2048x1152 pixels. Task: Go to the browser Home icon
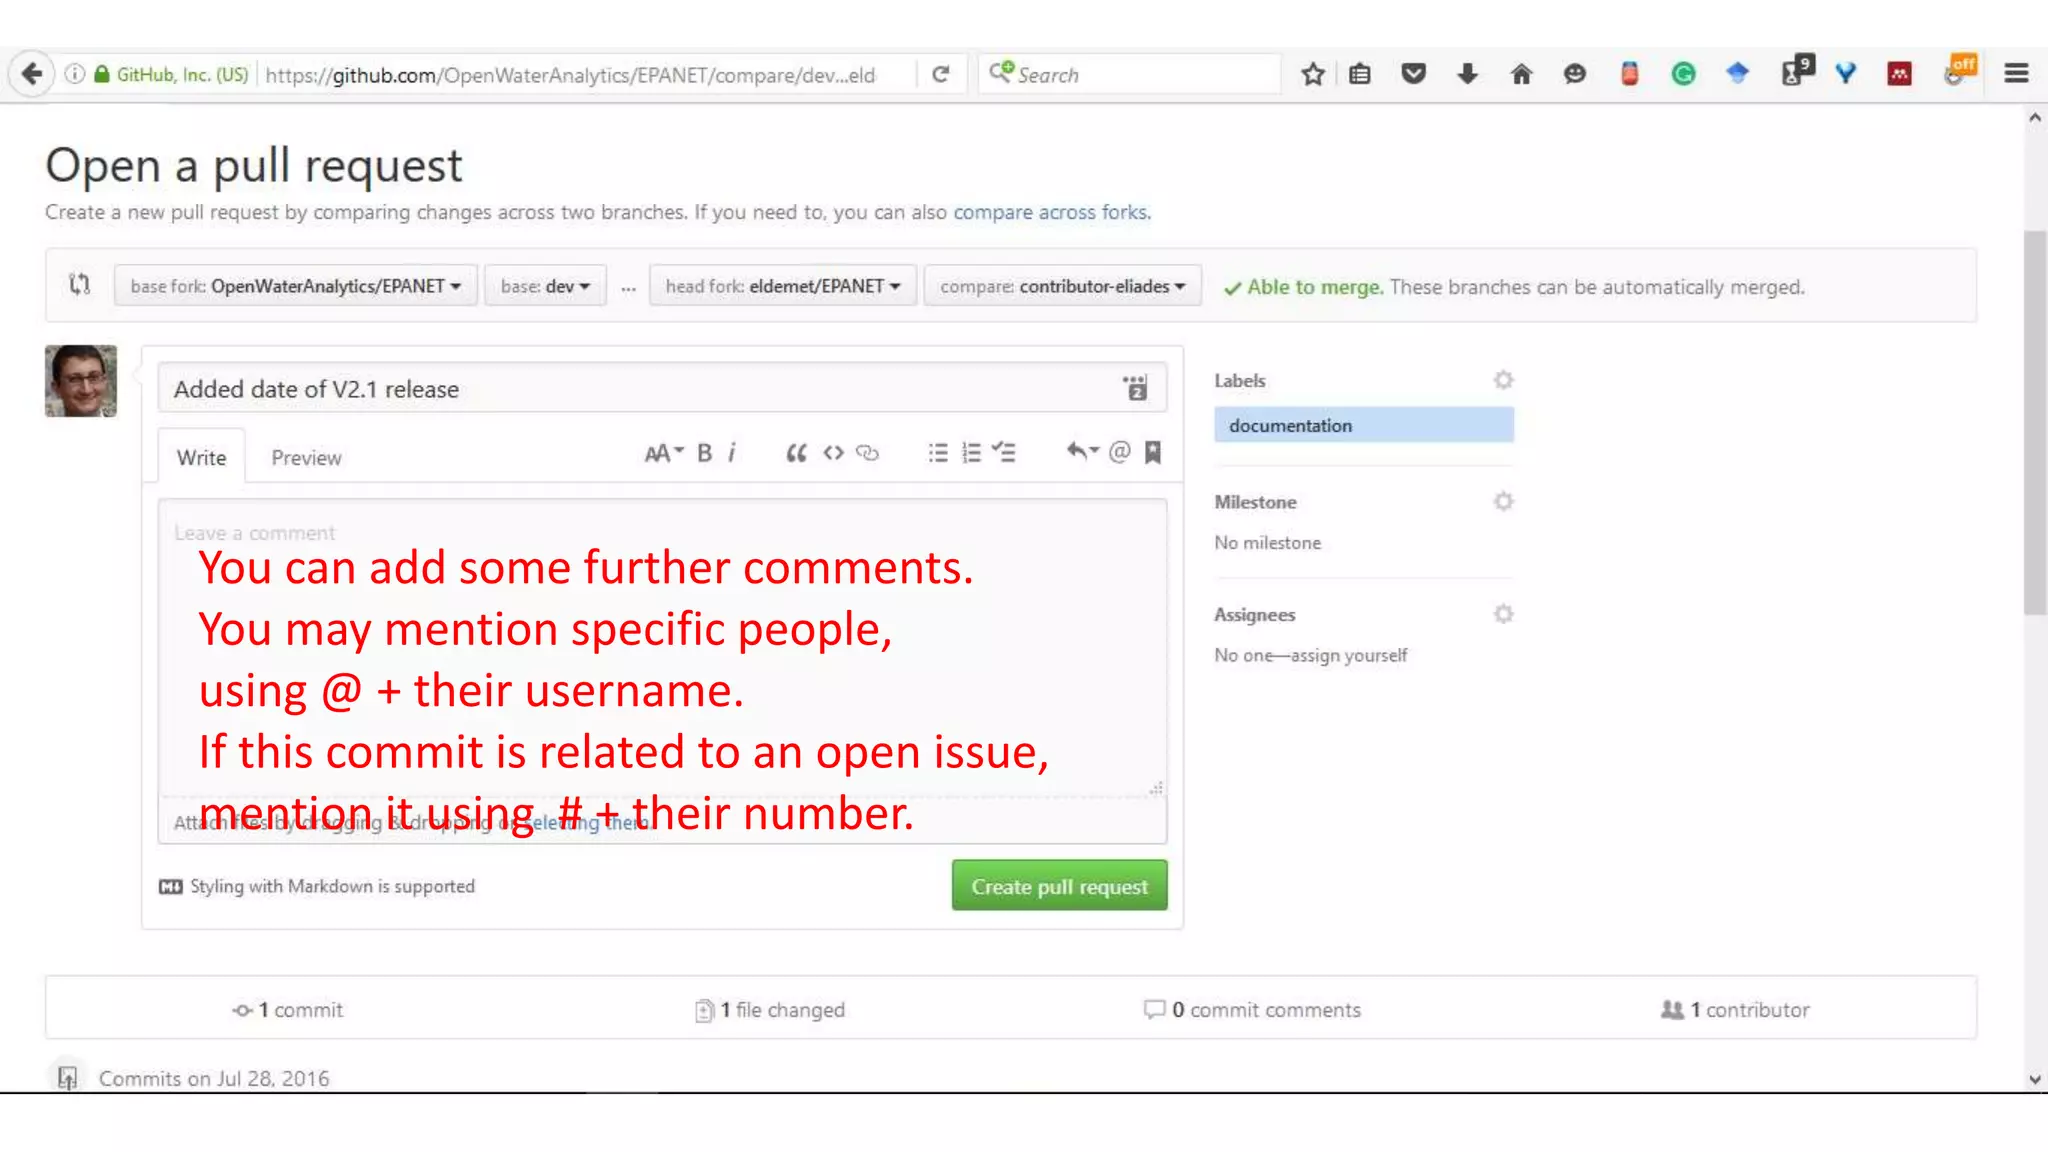click(x=1521, y=74)
